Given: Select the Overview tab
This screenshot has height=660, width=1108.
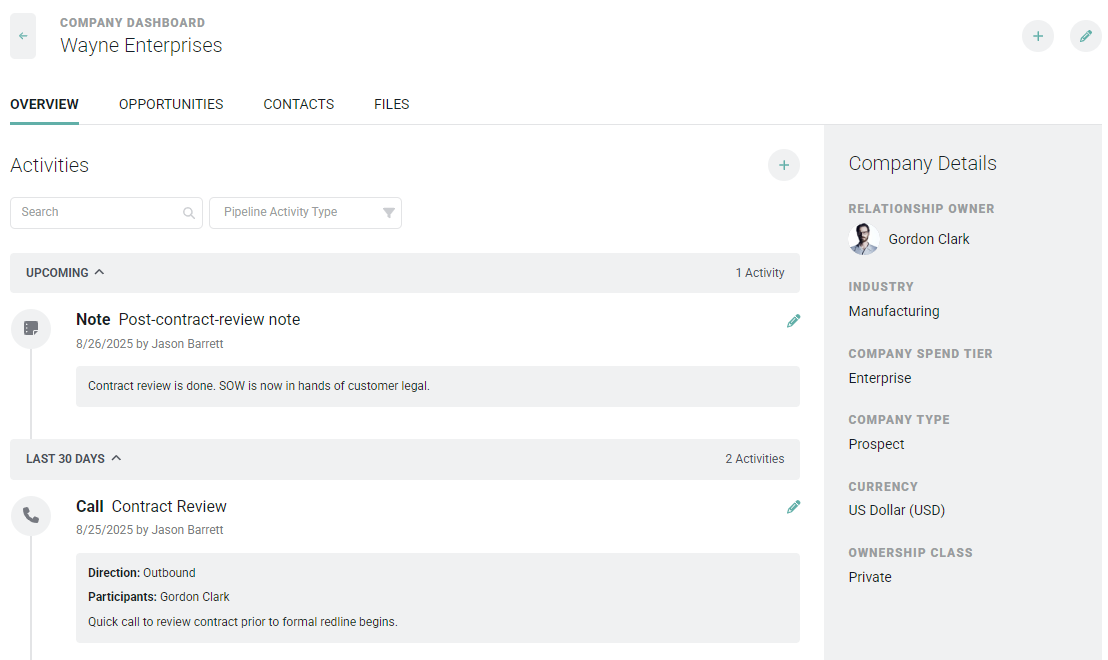Looking at the screenshot, I should point(44,104).
